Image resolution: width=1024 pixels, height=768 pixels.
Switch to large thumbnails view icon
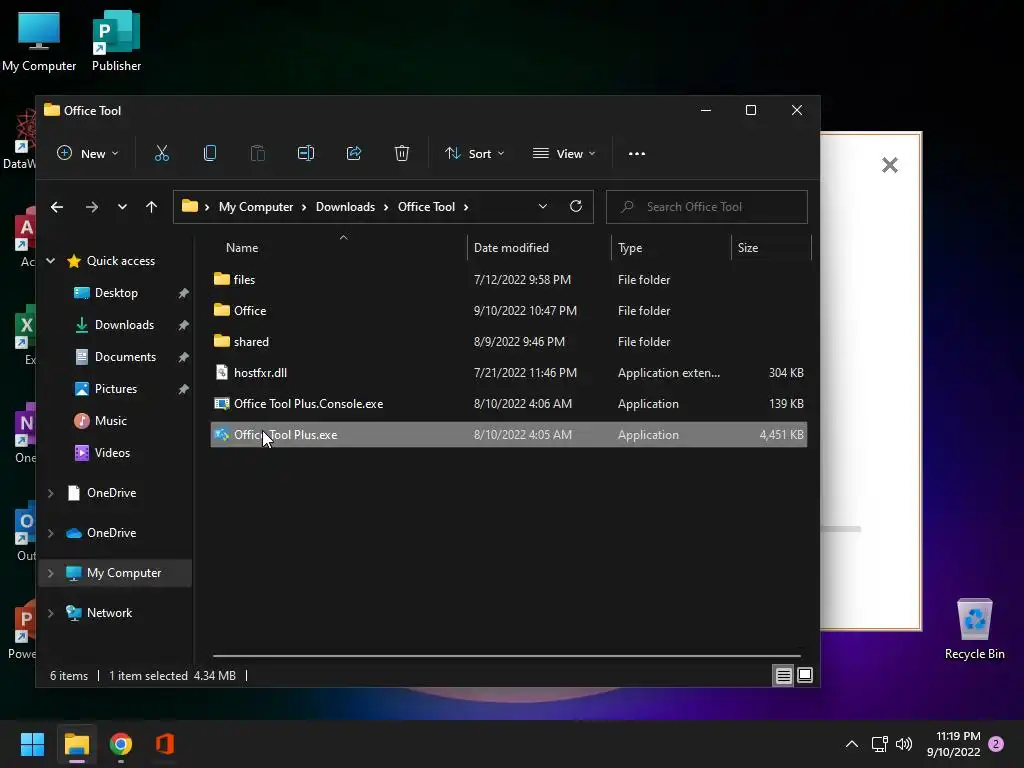click(x=805, y=675)
